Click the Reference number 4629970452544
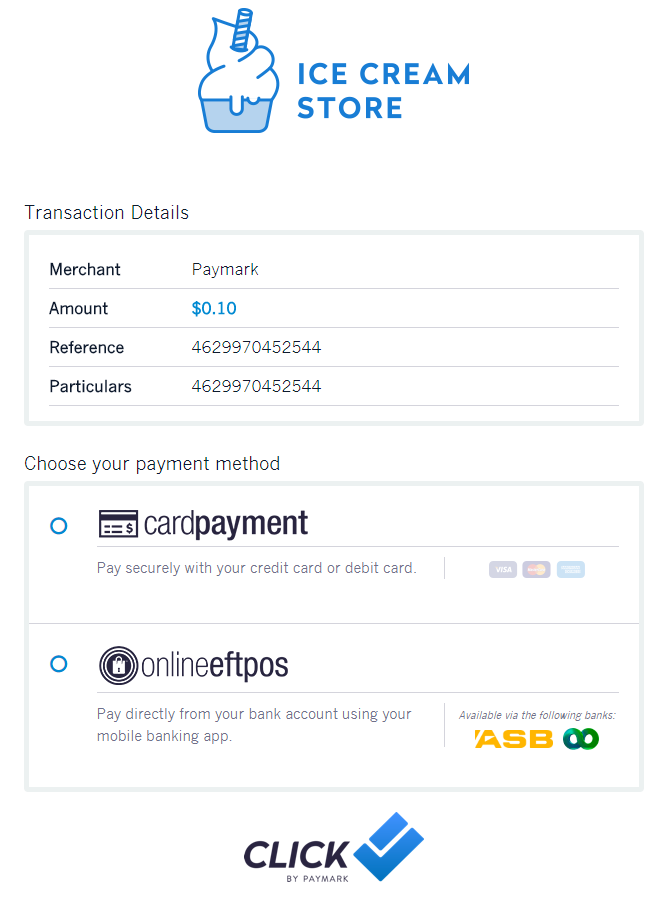Image resolution: width=669 pixels, height=905 pixels. tap(256, 347)
